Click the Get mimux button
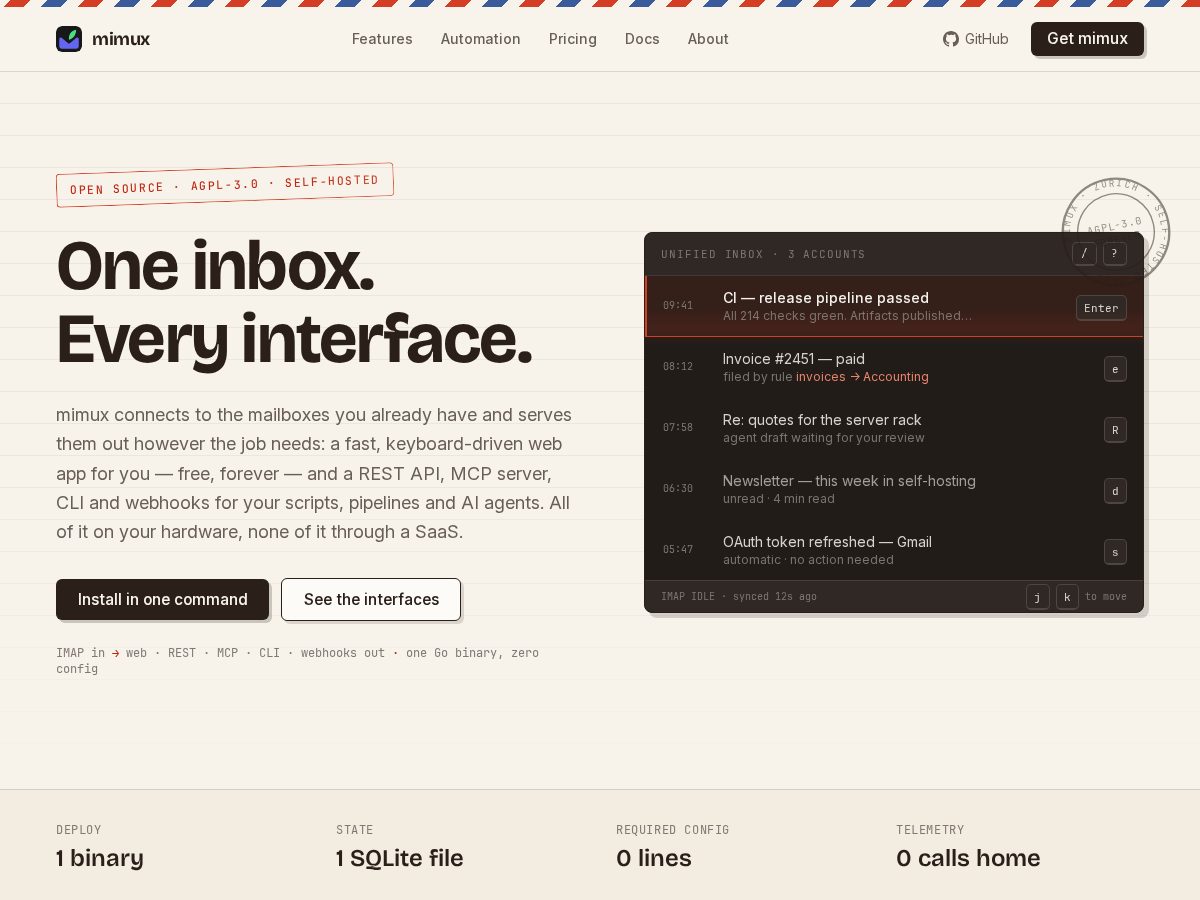 [1087, 39]
